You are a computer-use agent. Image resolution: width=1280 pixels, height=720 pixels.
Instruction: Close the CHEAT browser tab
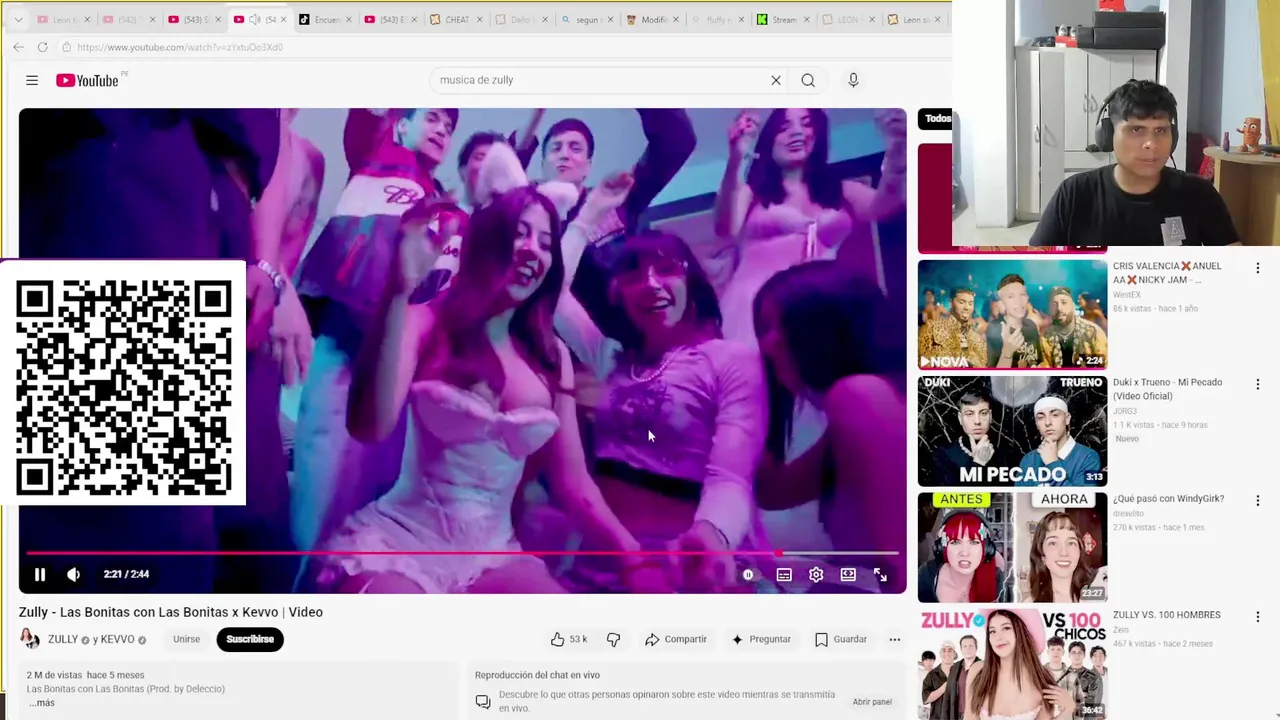(480, 19)
